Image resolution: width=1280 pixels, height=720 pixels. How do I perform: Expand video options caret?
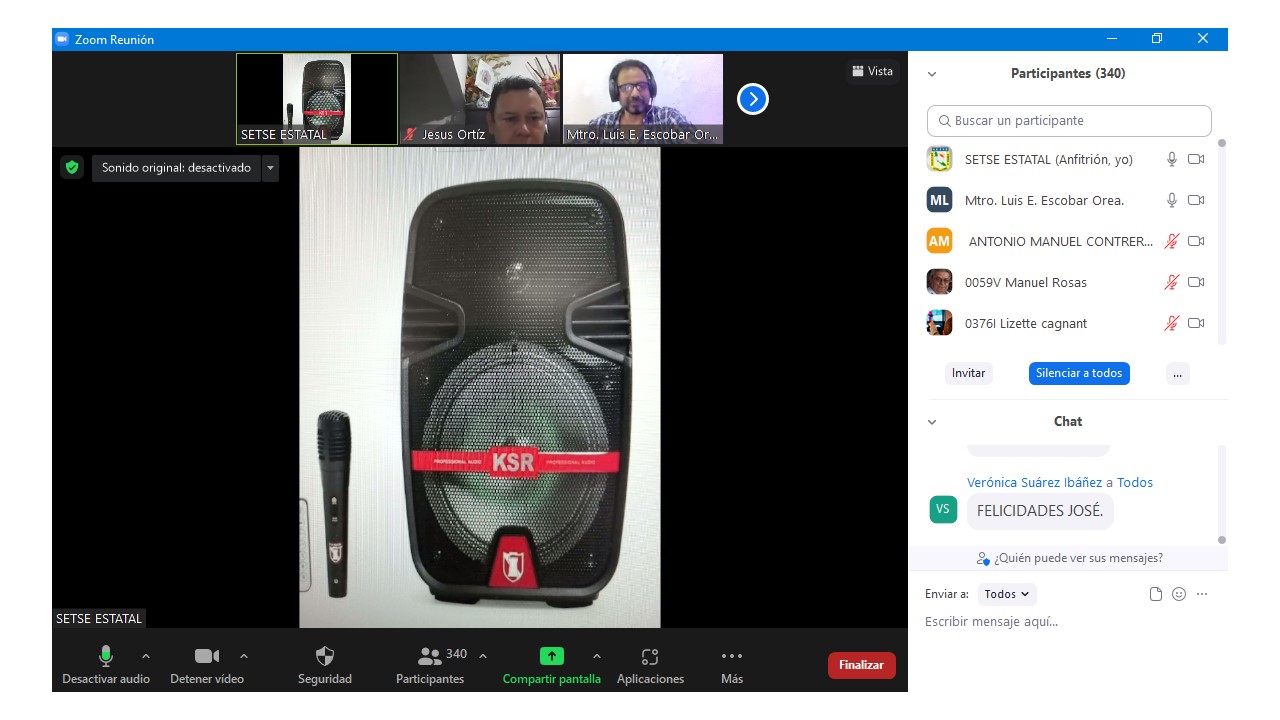pyautogui.click(x=244, y=656)
